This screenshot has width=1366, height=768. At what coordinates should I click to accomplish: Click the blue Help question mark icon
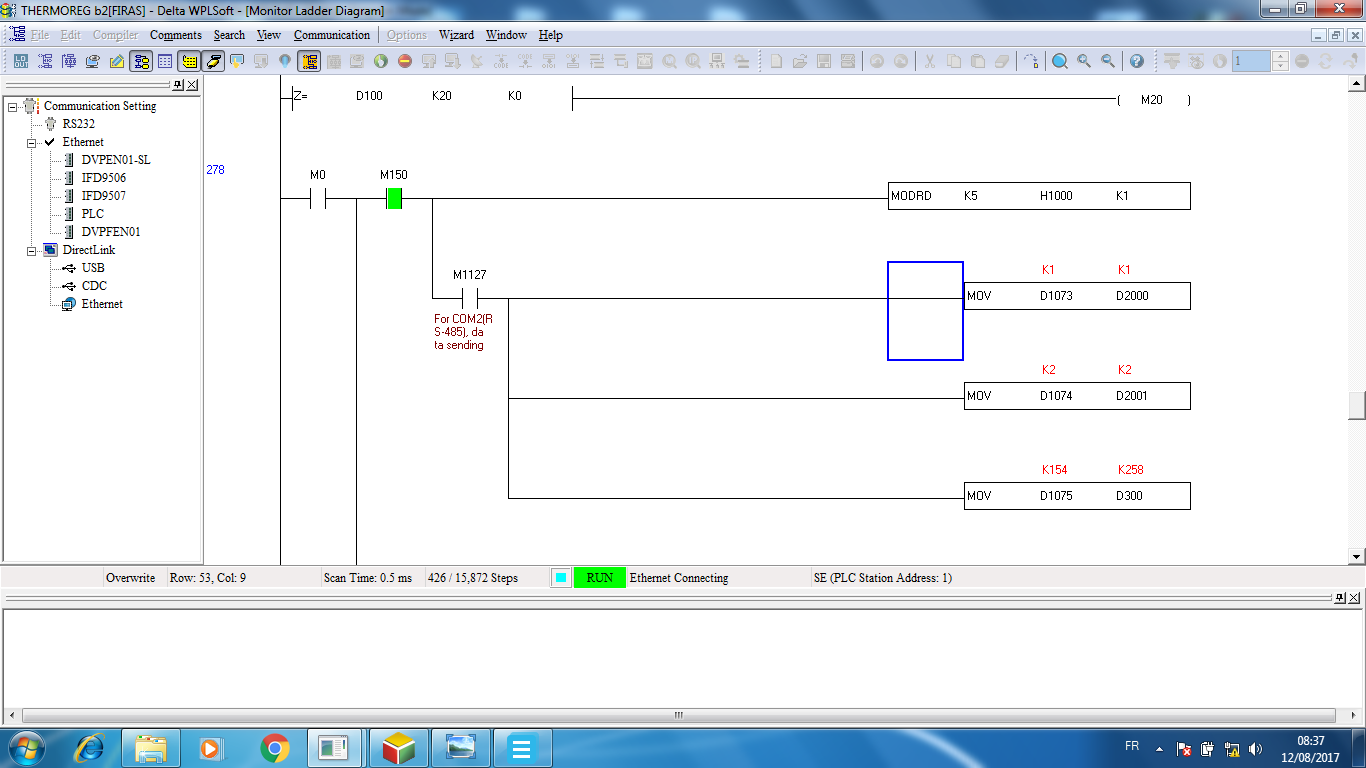click(1137, 61)
